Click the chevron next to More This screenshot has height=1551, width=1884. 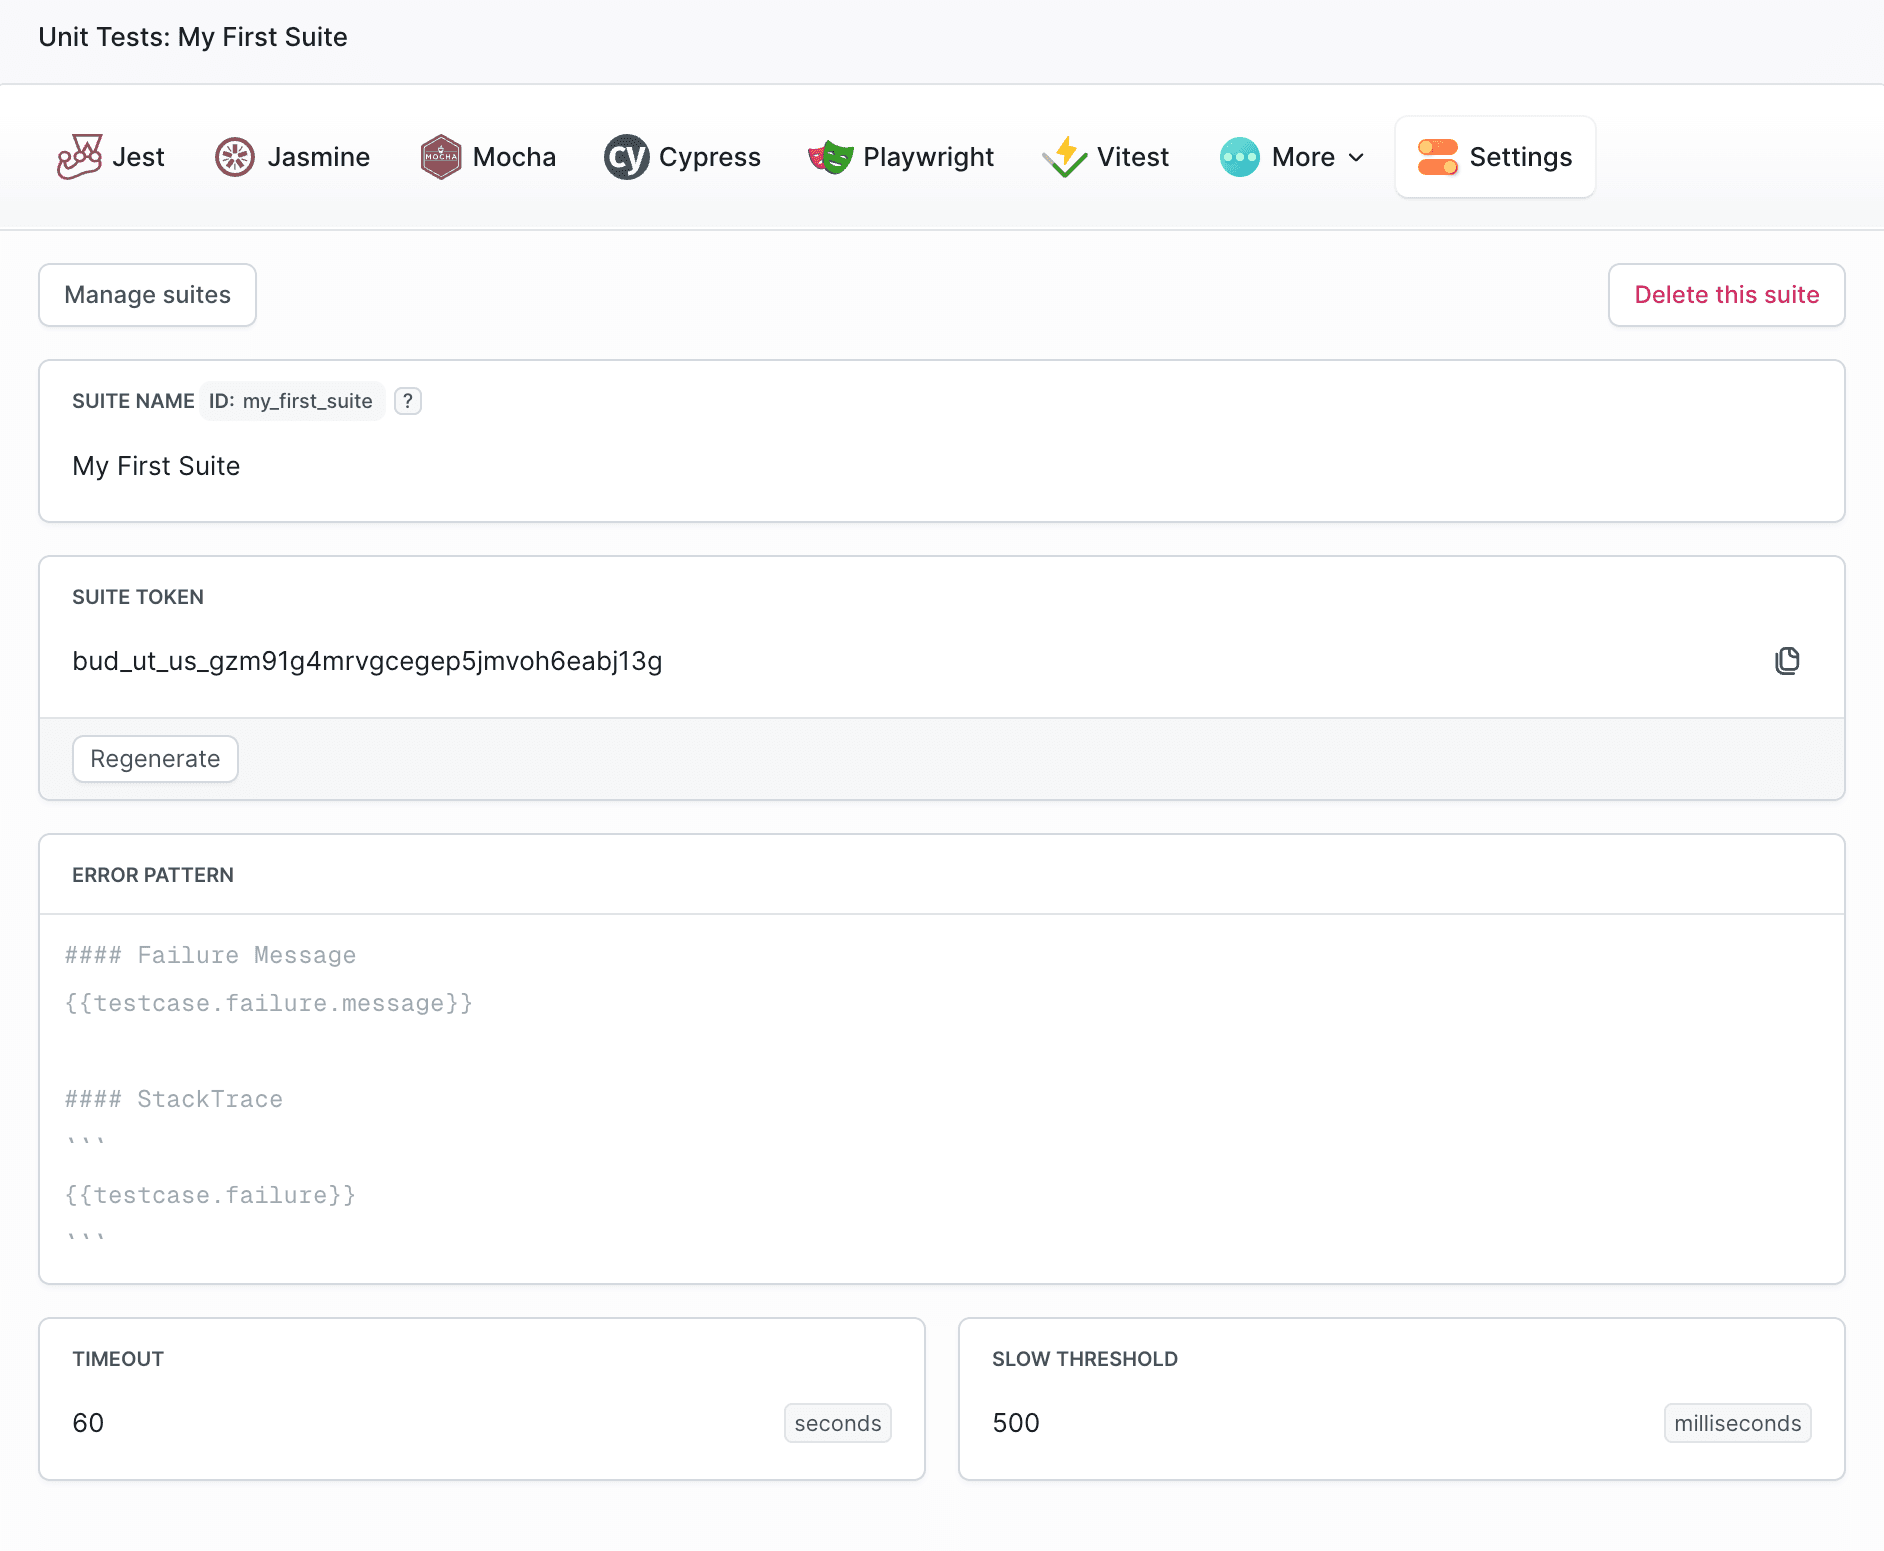[1356, 158]
